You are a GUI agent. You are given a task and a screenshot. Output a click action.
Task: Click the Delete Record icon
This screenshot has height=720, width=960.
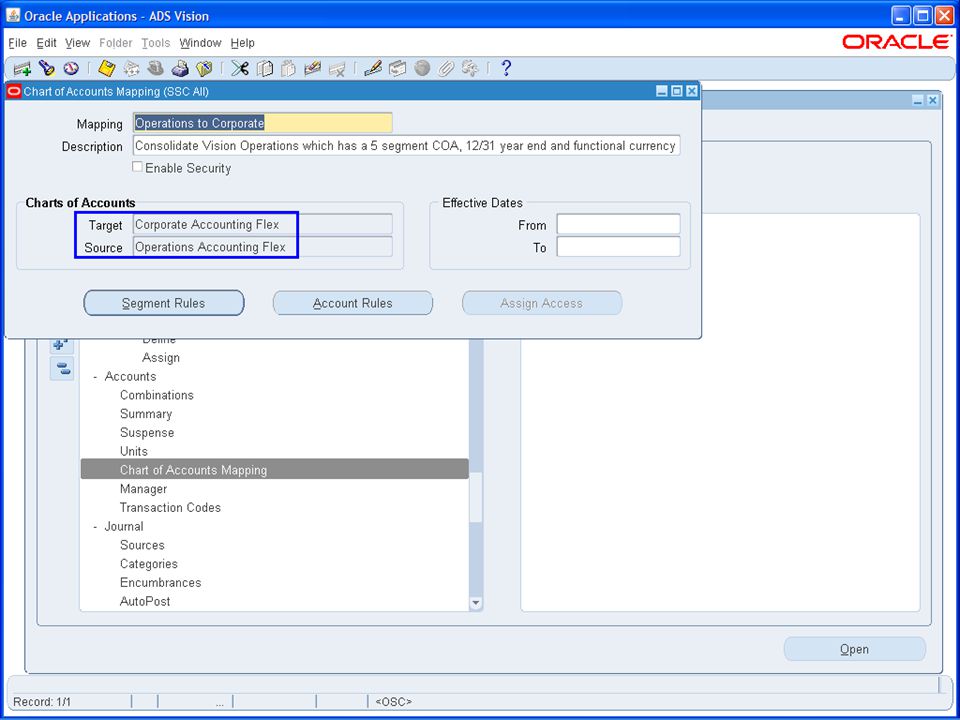pos(337,68)
